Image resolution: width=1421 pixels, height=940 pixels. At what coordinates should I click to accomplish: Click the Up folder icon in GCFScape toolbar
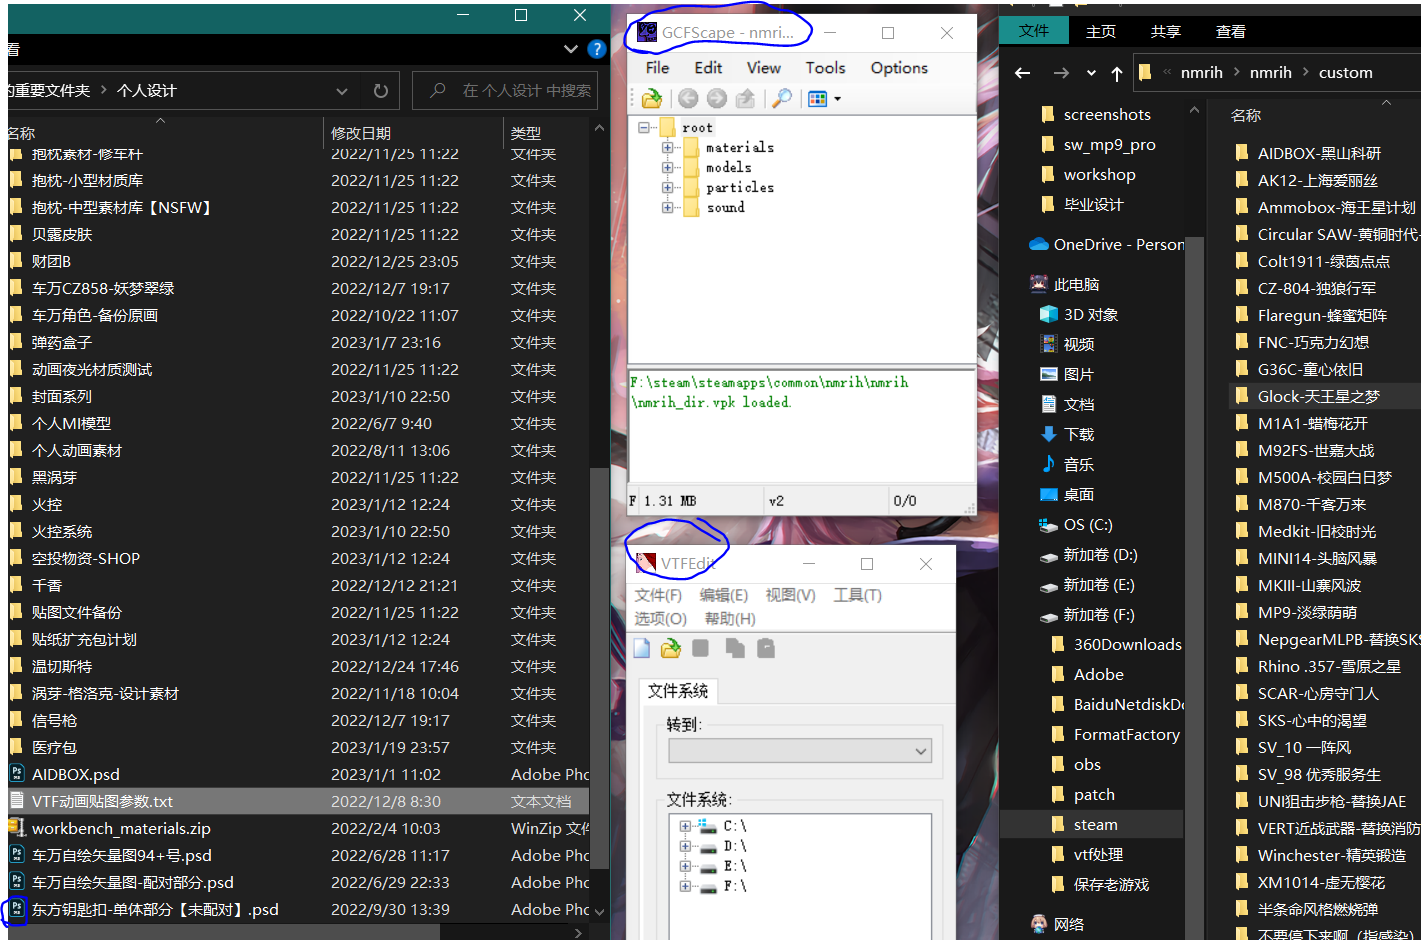pos(745,98)
